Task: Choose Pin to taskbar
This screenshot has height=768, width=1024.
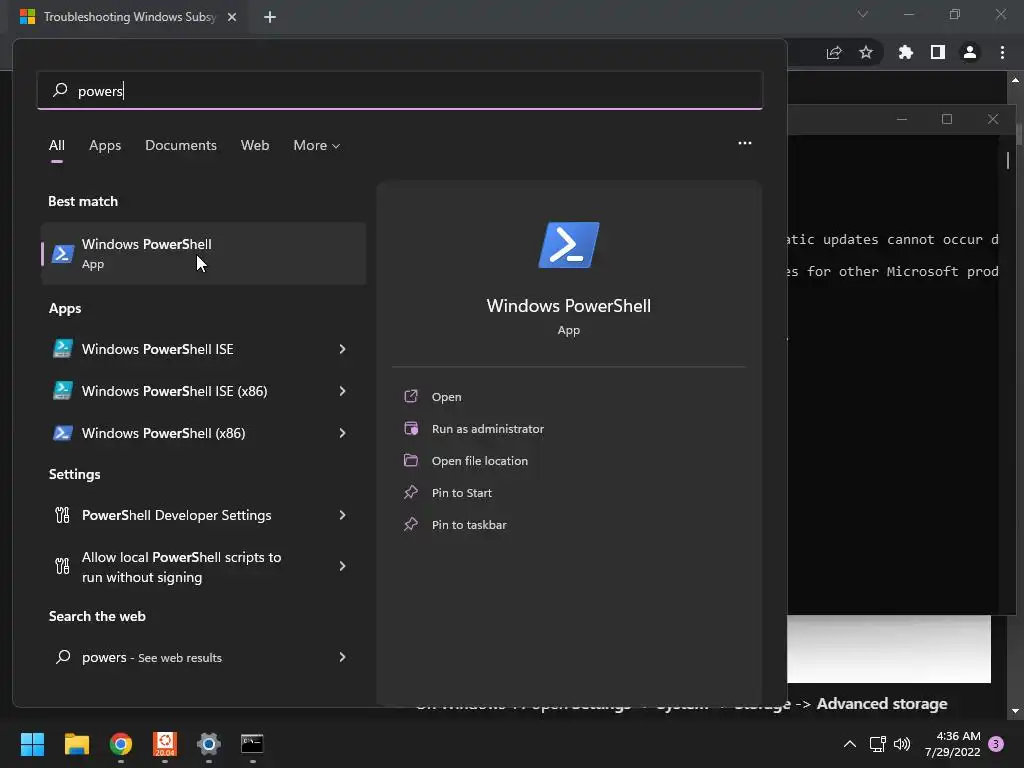Action: (469, 524)
